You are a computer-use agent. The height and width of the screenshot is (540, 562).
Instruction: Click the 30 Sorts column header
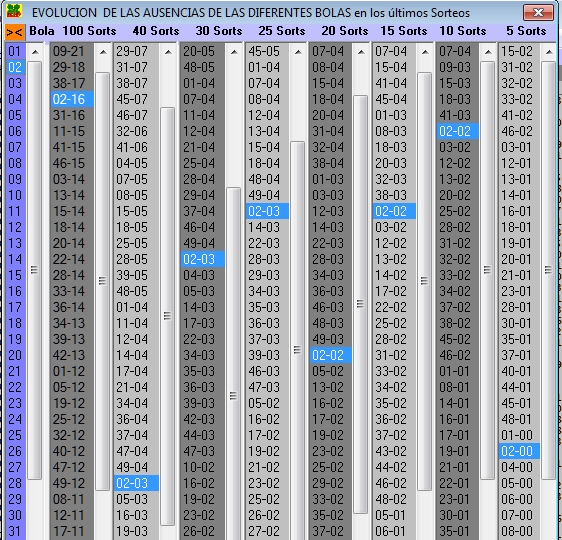(x=219, y=31)
